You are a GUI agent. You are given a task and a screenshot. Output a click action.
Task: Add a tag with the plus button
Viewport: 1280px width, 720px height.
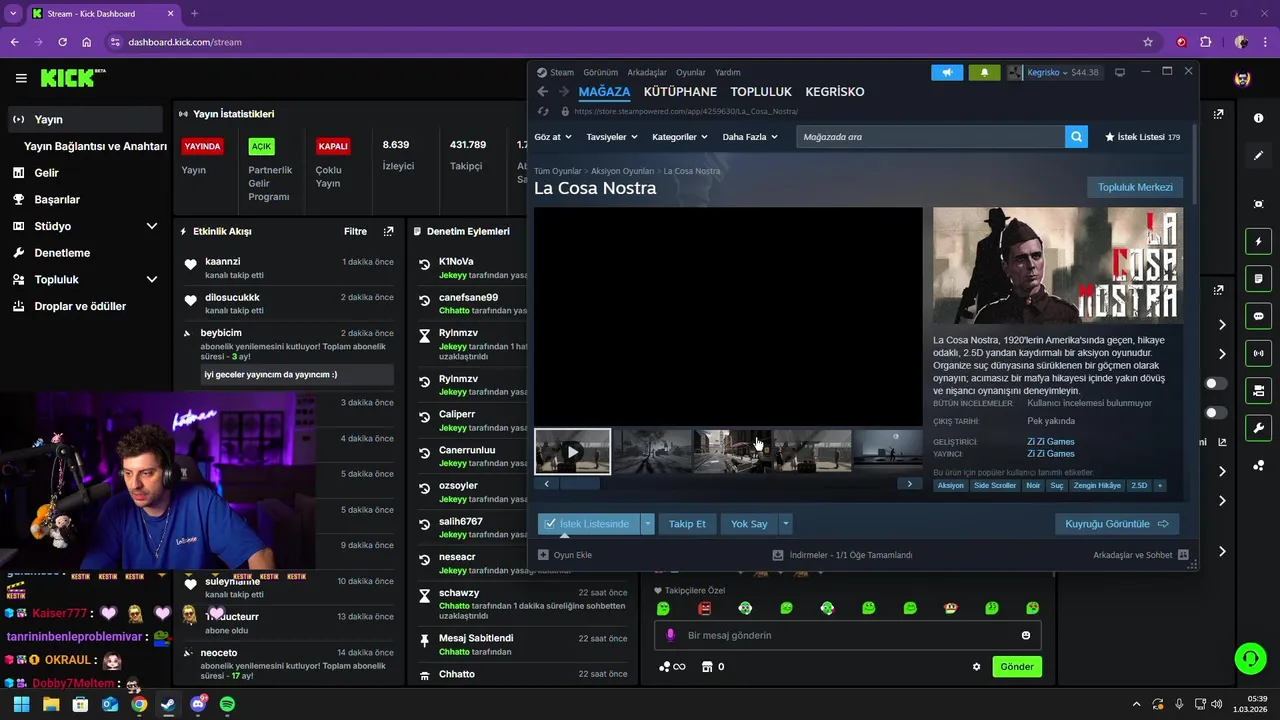(1160, 485)
